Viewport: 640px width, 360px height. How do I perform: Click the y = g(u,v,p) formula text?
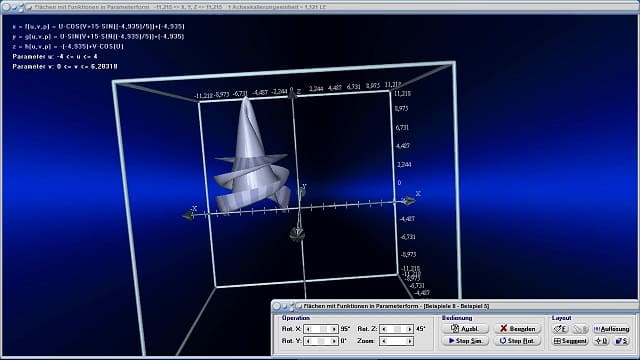click(x=98, y=36)
